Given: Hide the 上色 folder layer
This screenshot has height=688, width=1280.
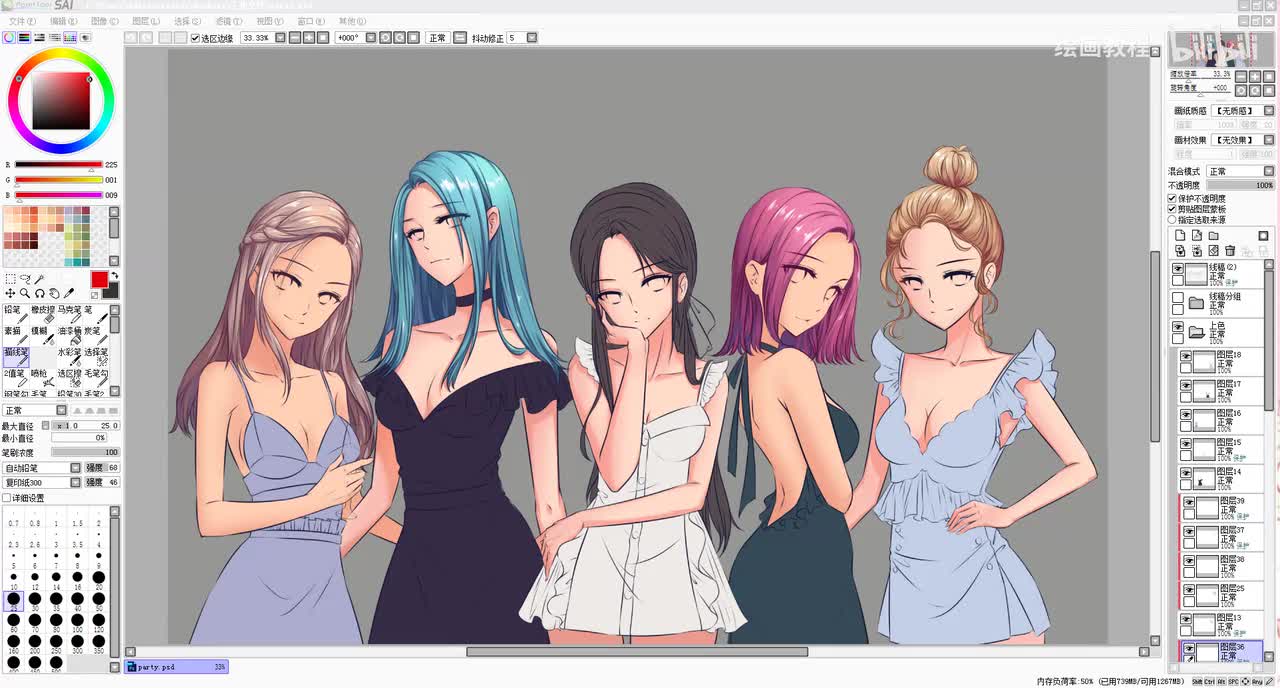Looking at the screenshot, I should click(1178, 326).
